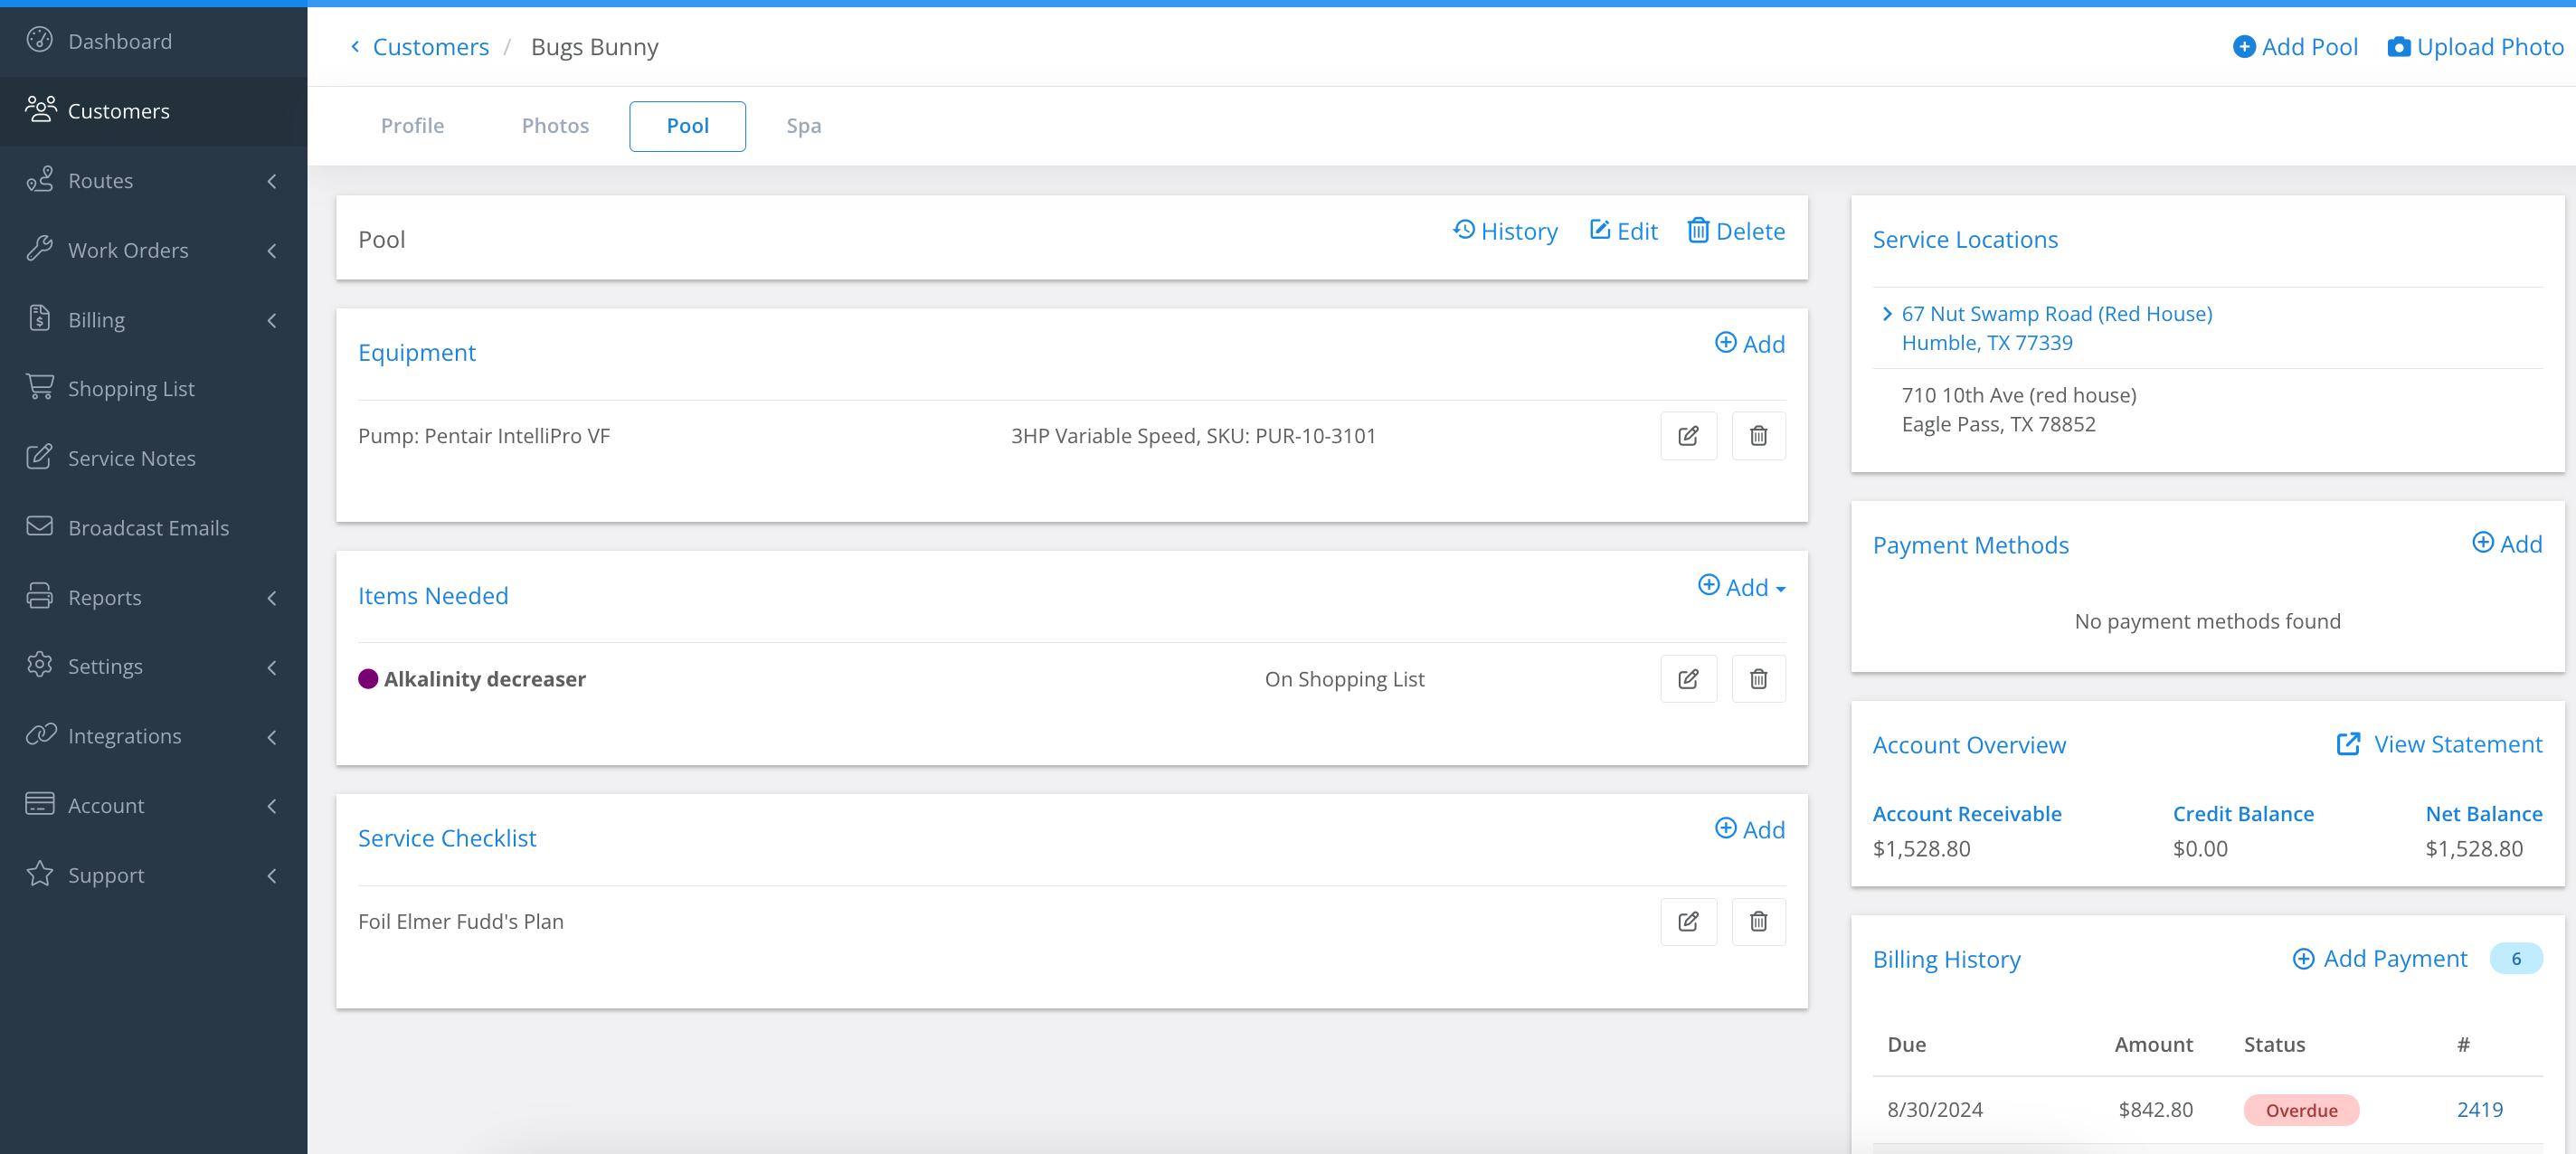Open the Items Needed Add dropdown
Viewport: 2576px width, 1154px height.
click(1742, 587)
